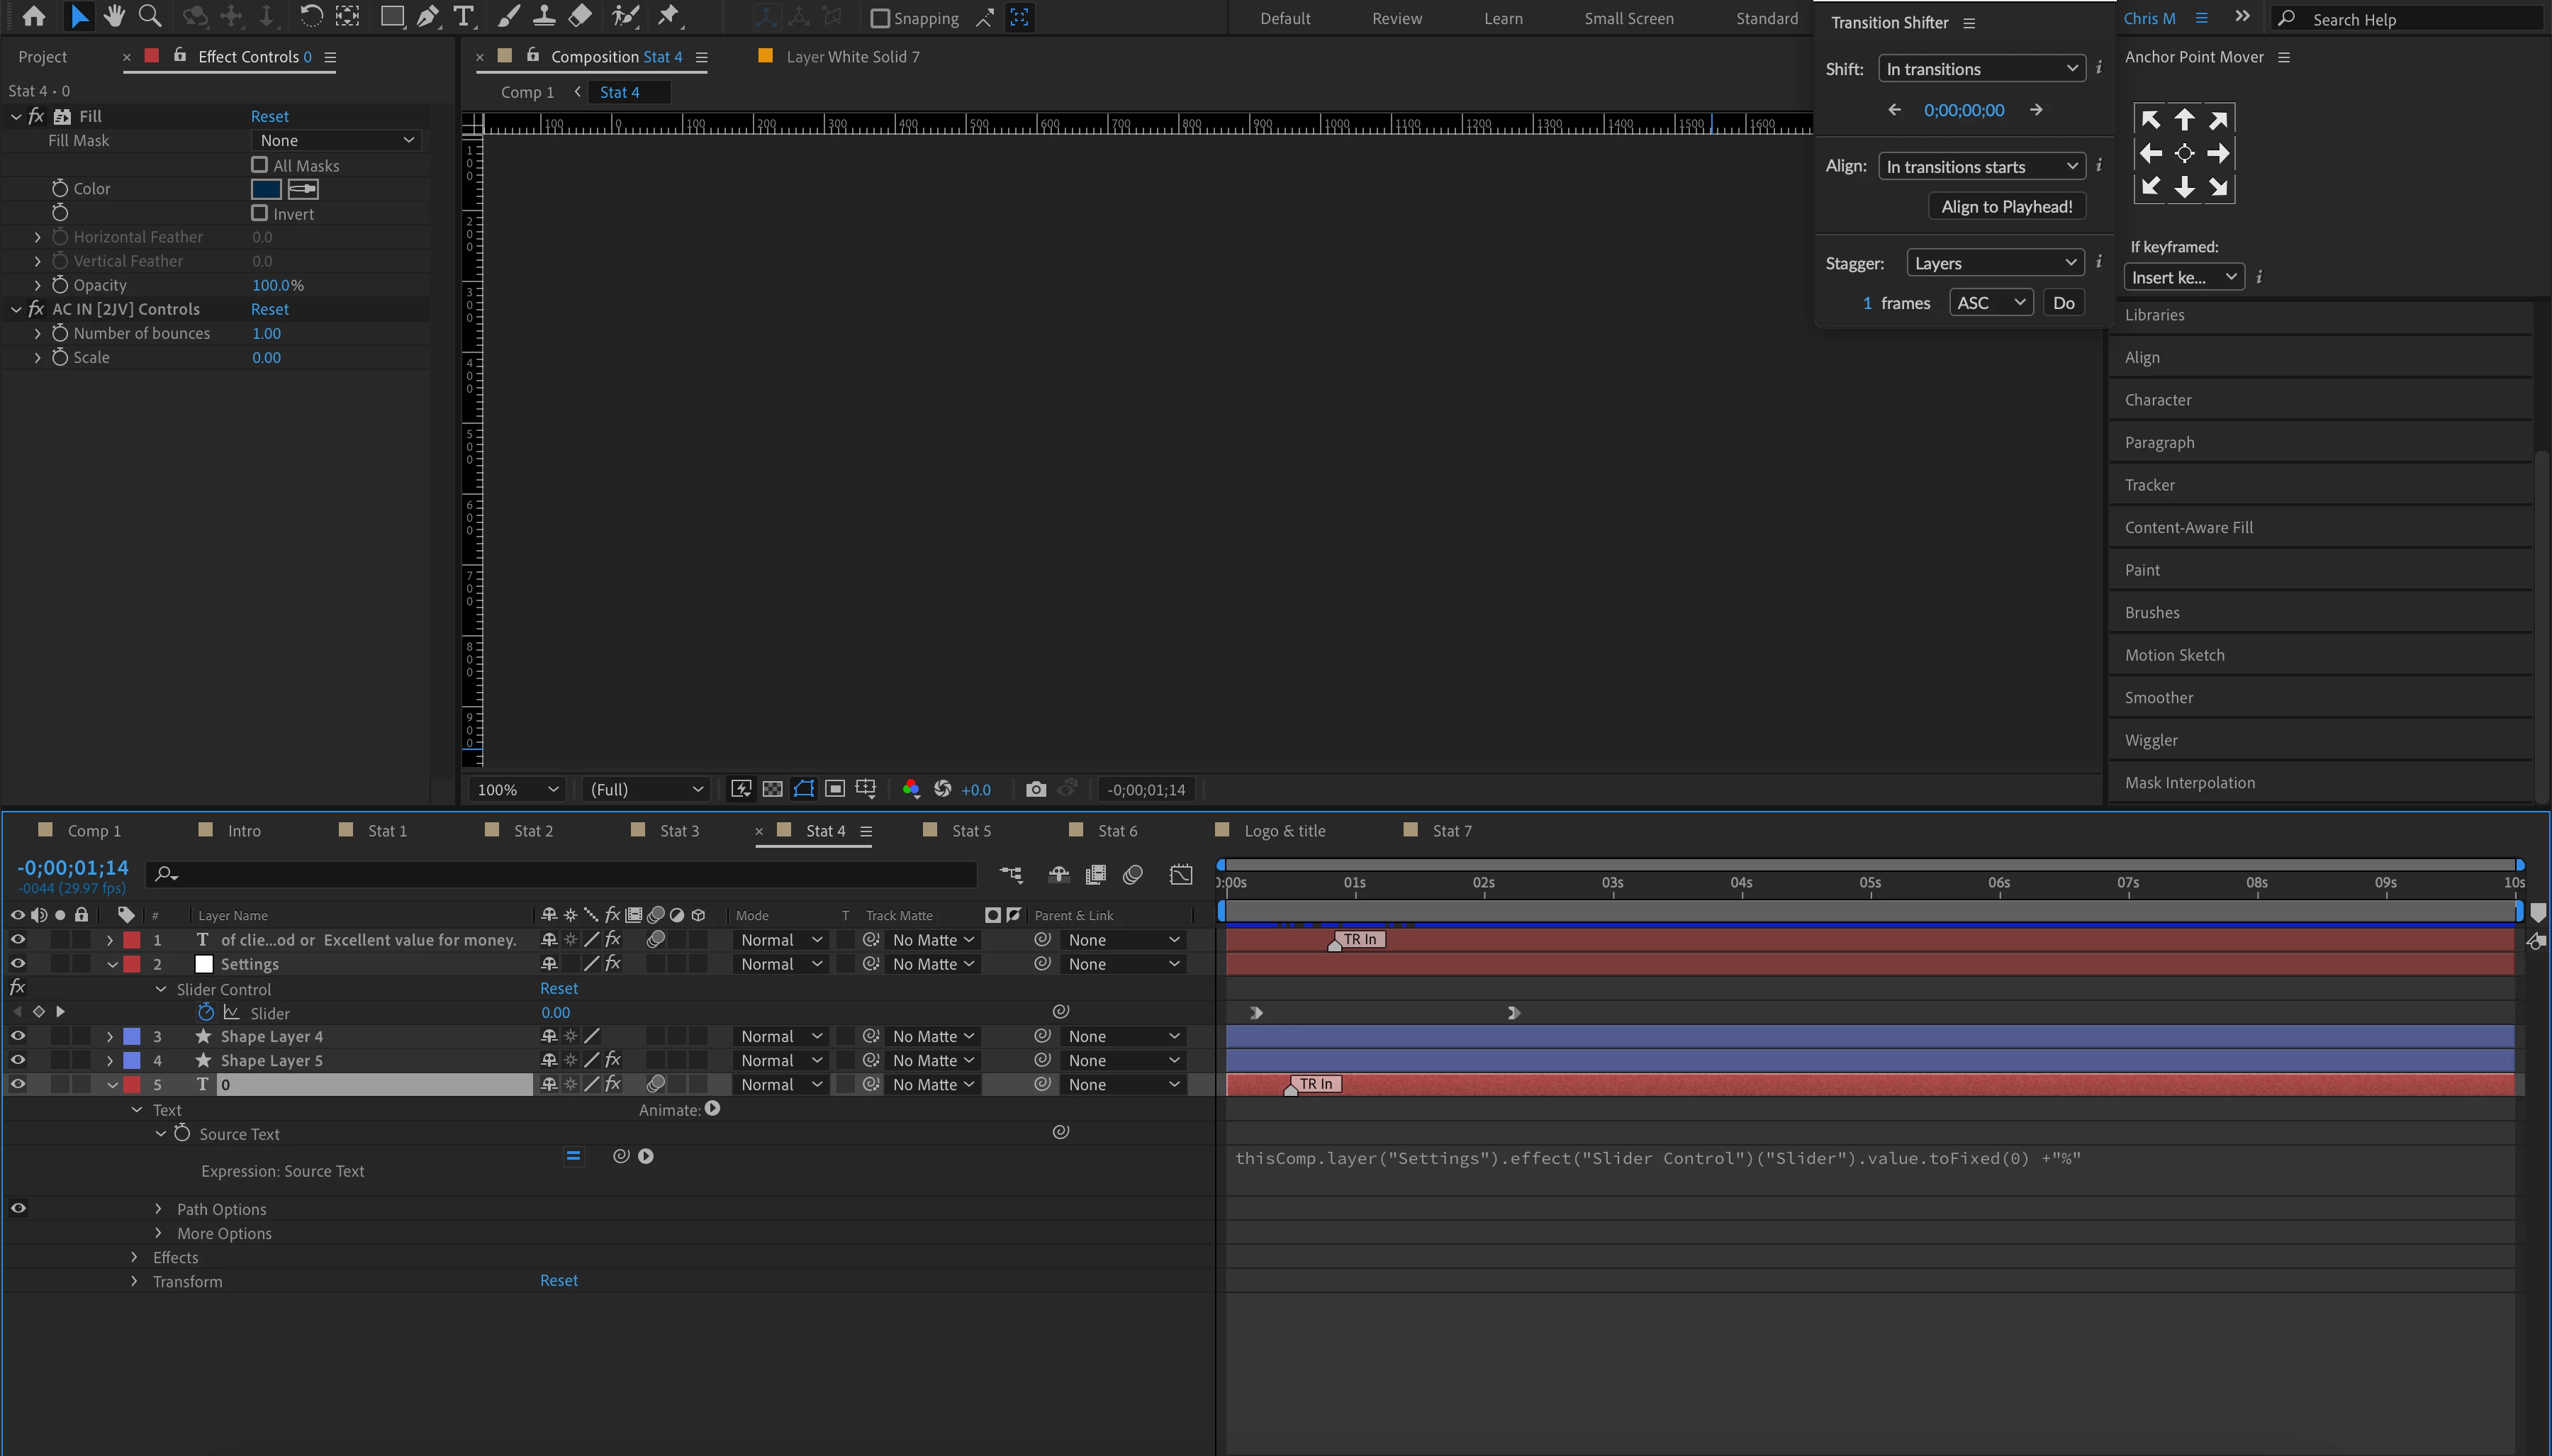Screen dimensions: 2552x1456
Task: Take a snapshot with camera icon
Action: [x=1036, y=789]
